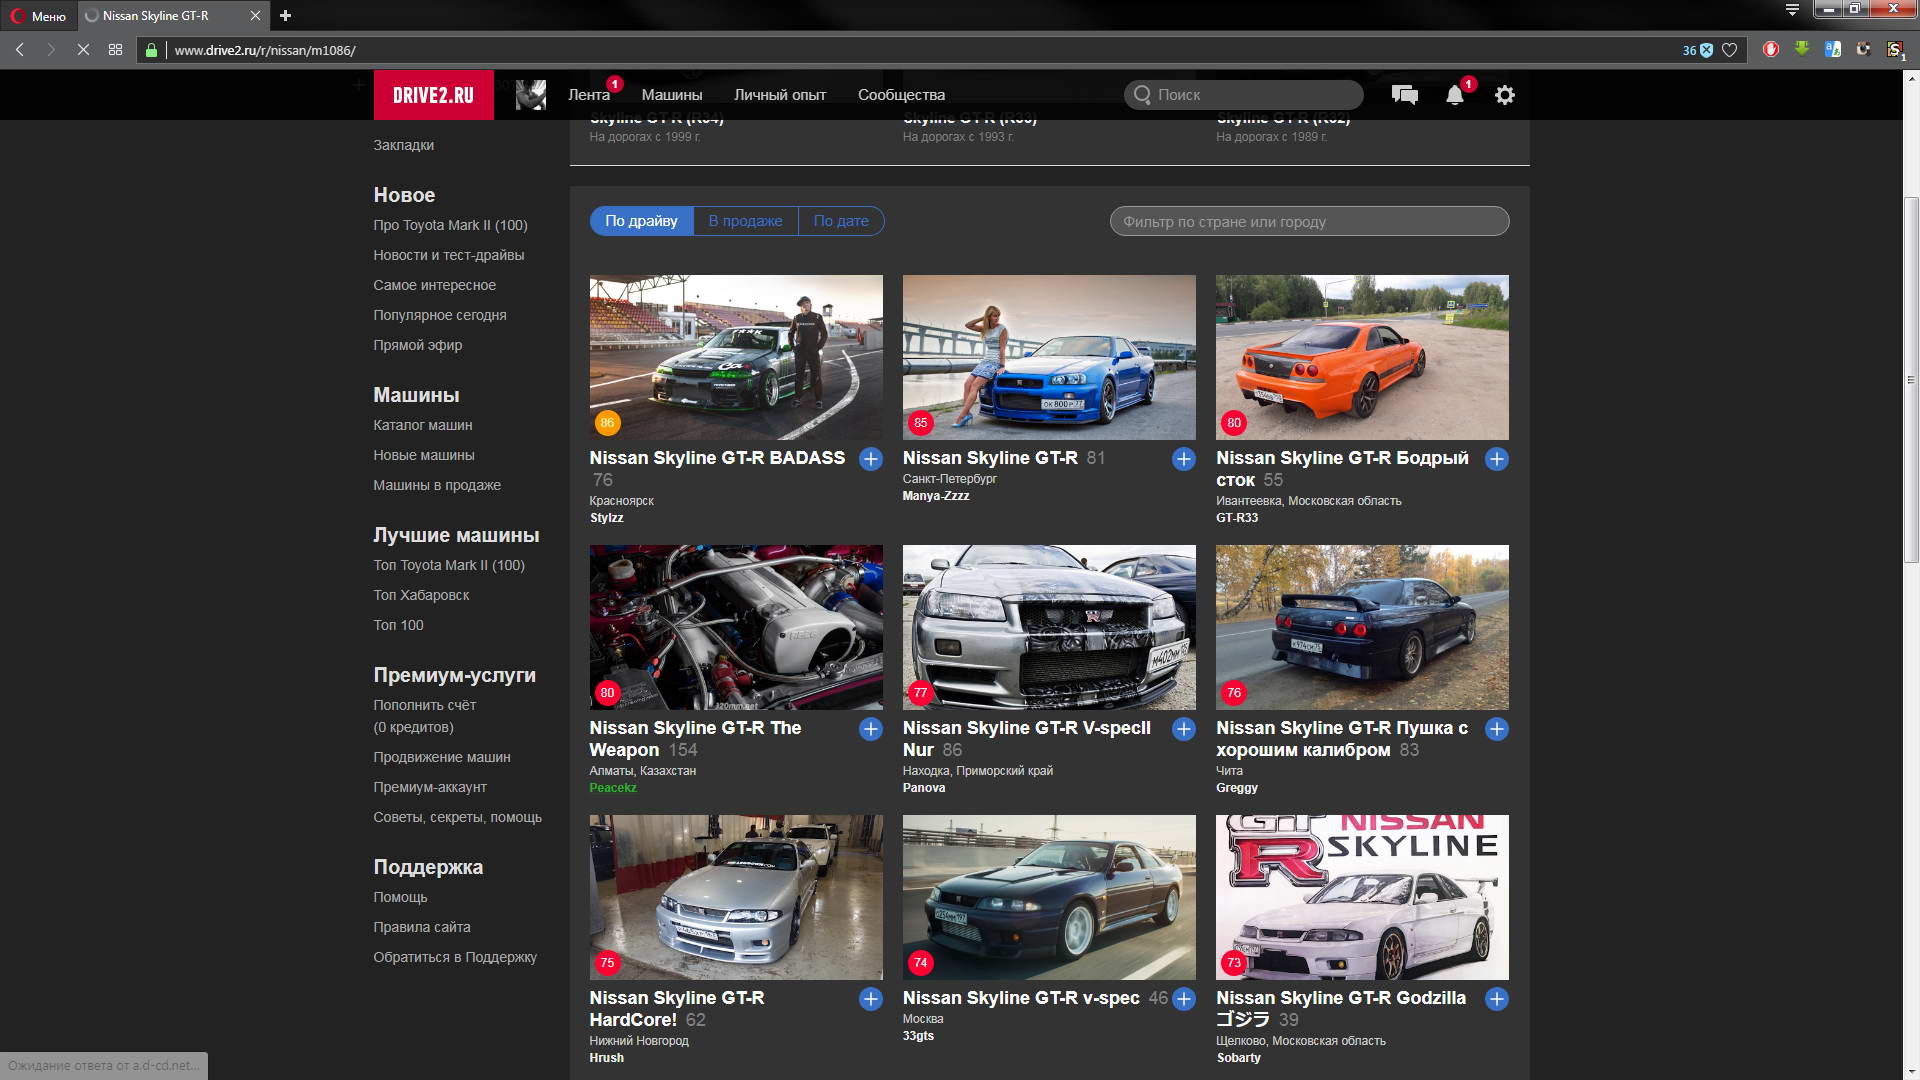Follow the Godzilla Skyline via plus button

point(1496,999)
